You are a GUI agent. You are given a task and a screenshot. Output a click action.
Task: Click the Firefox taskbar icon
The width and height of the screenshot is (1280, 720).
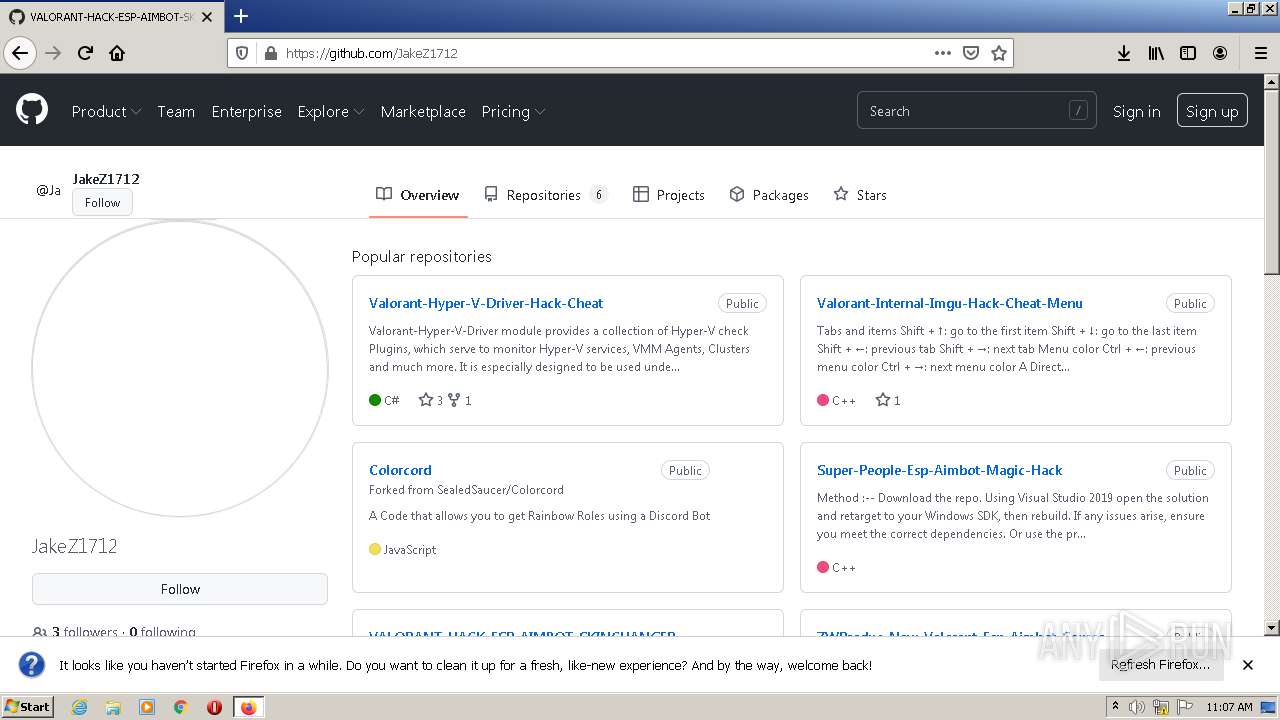click(248, 707)
